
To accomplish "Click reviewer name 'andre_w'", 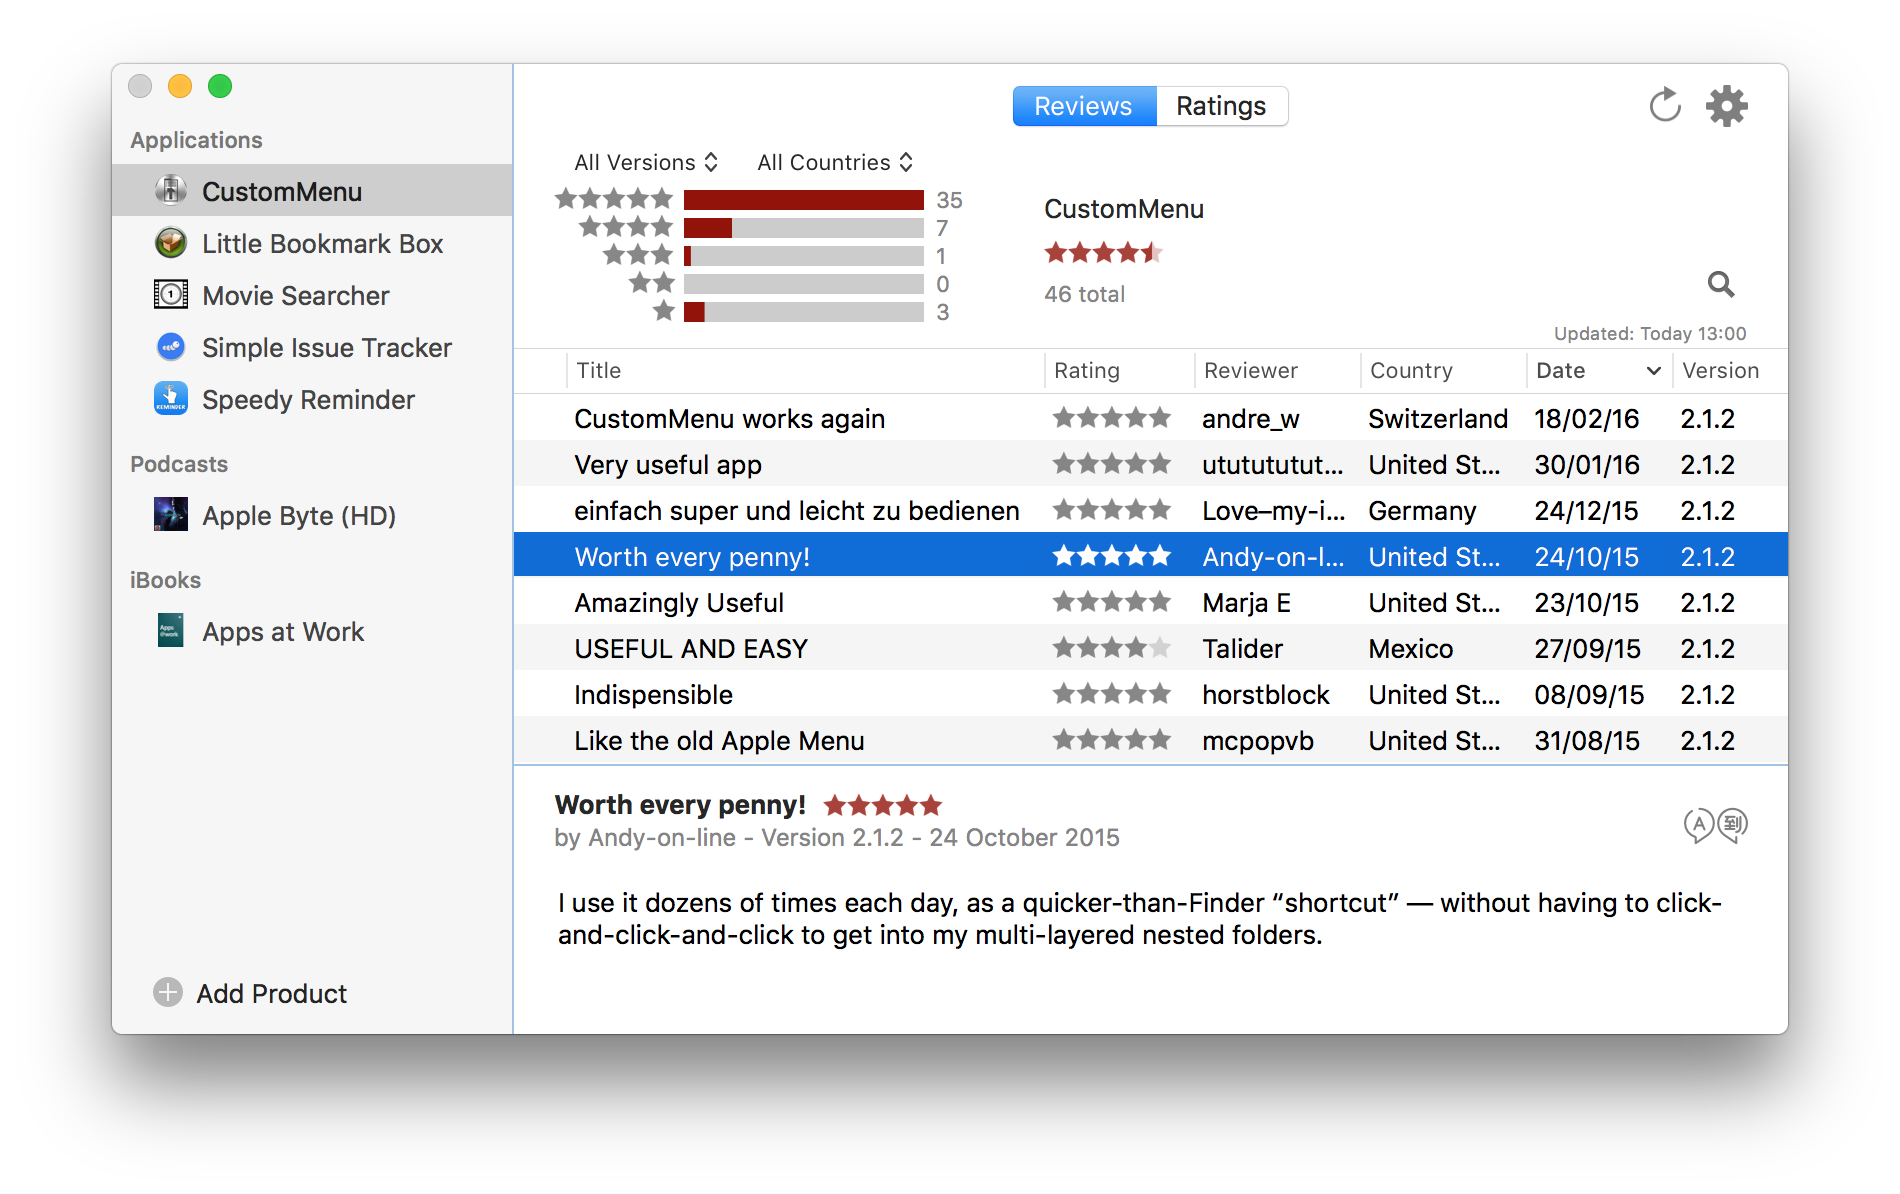I will (x=1251, y=419).
